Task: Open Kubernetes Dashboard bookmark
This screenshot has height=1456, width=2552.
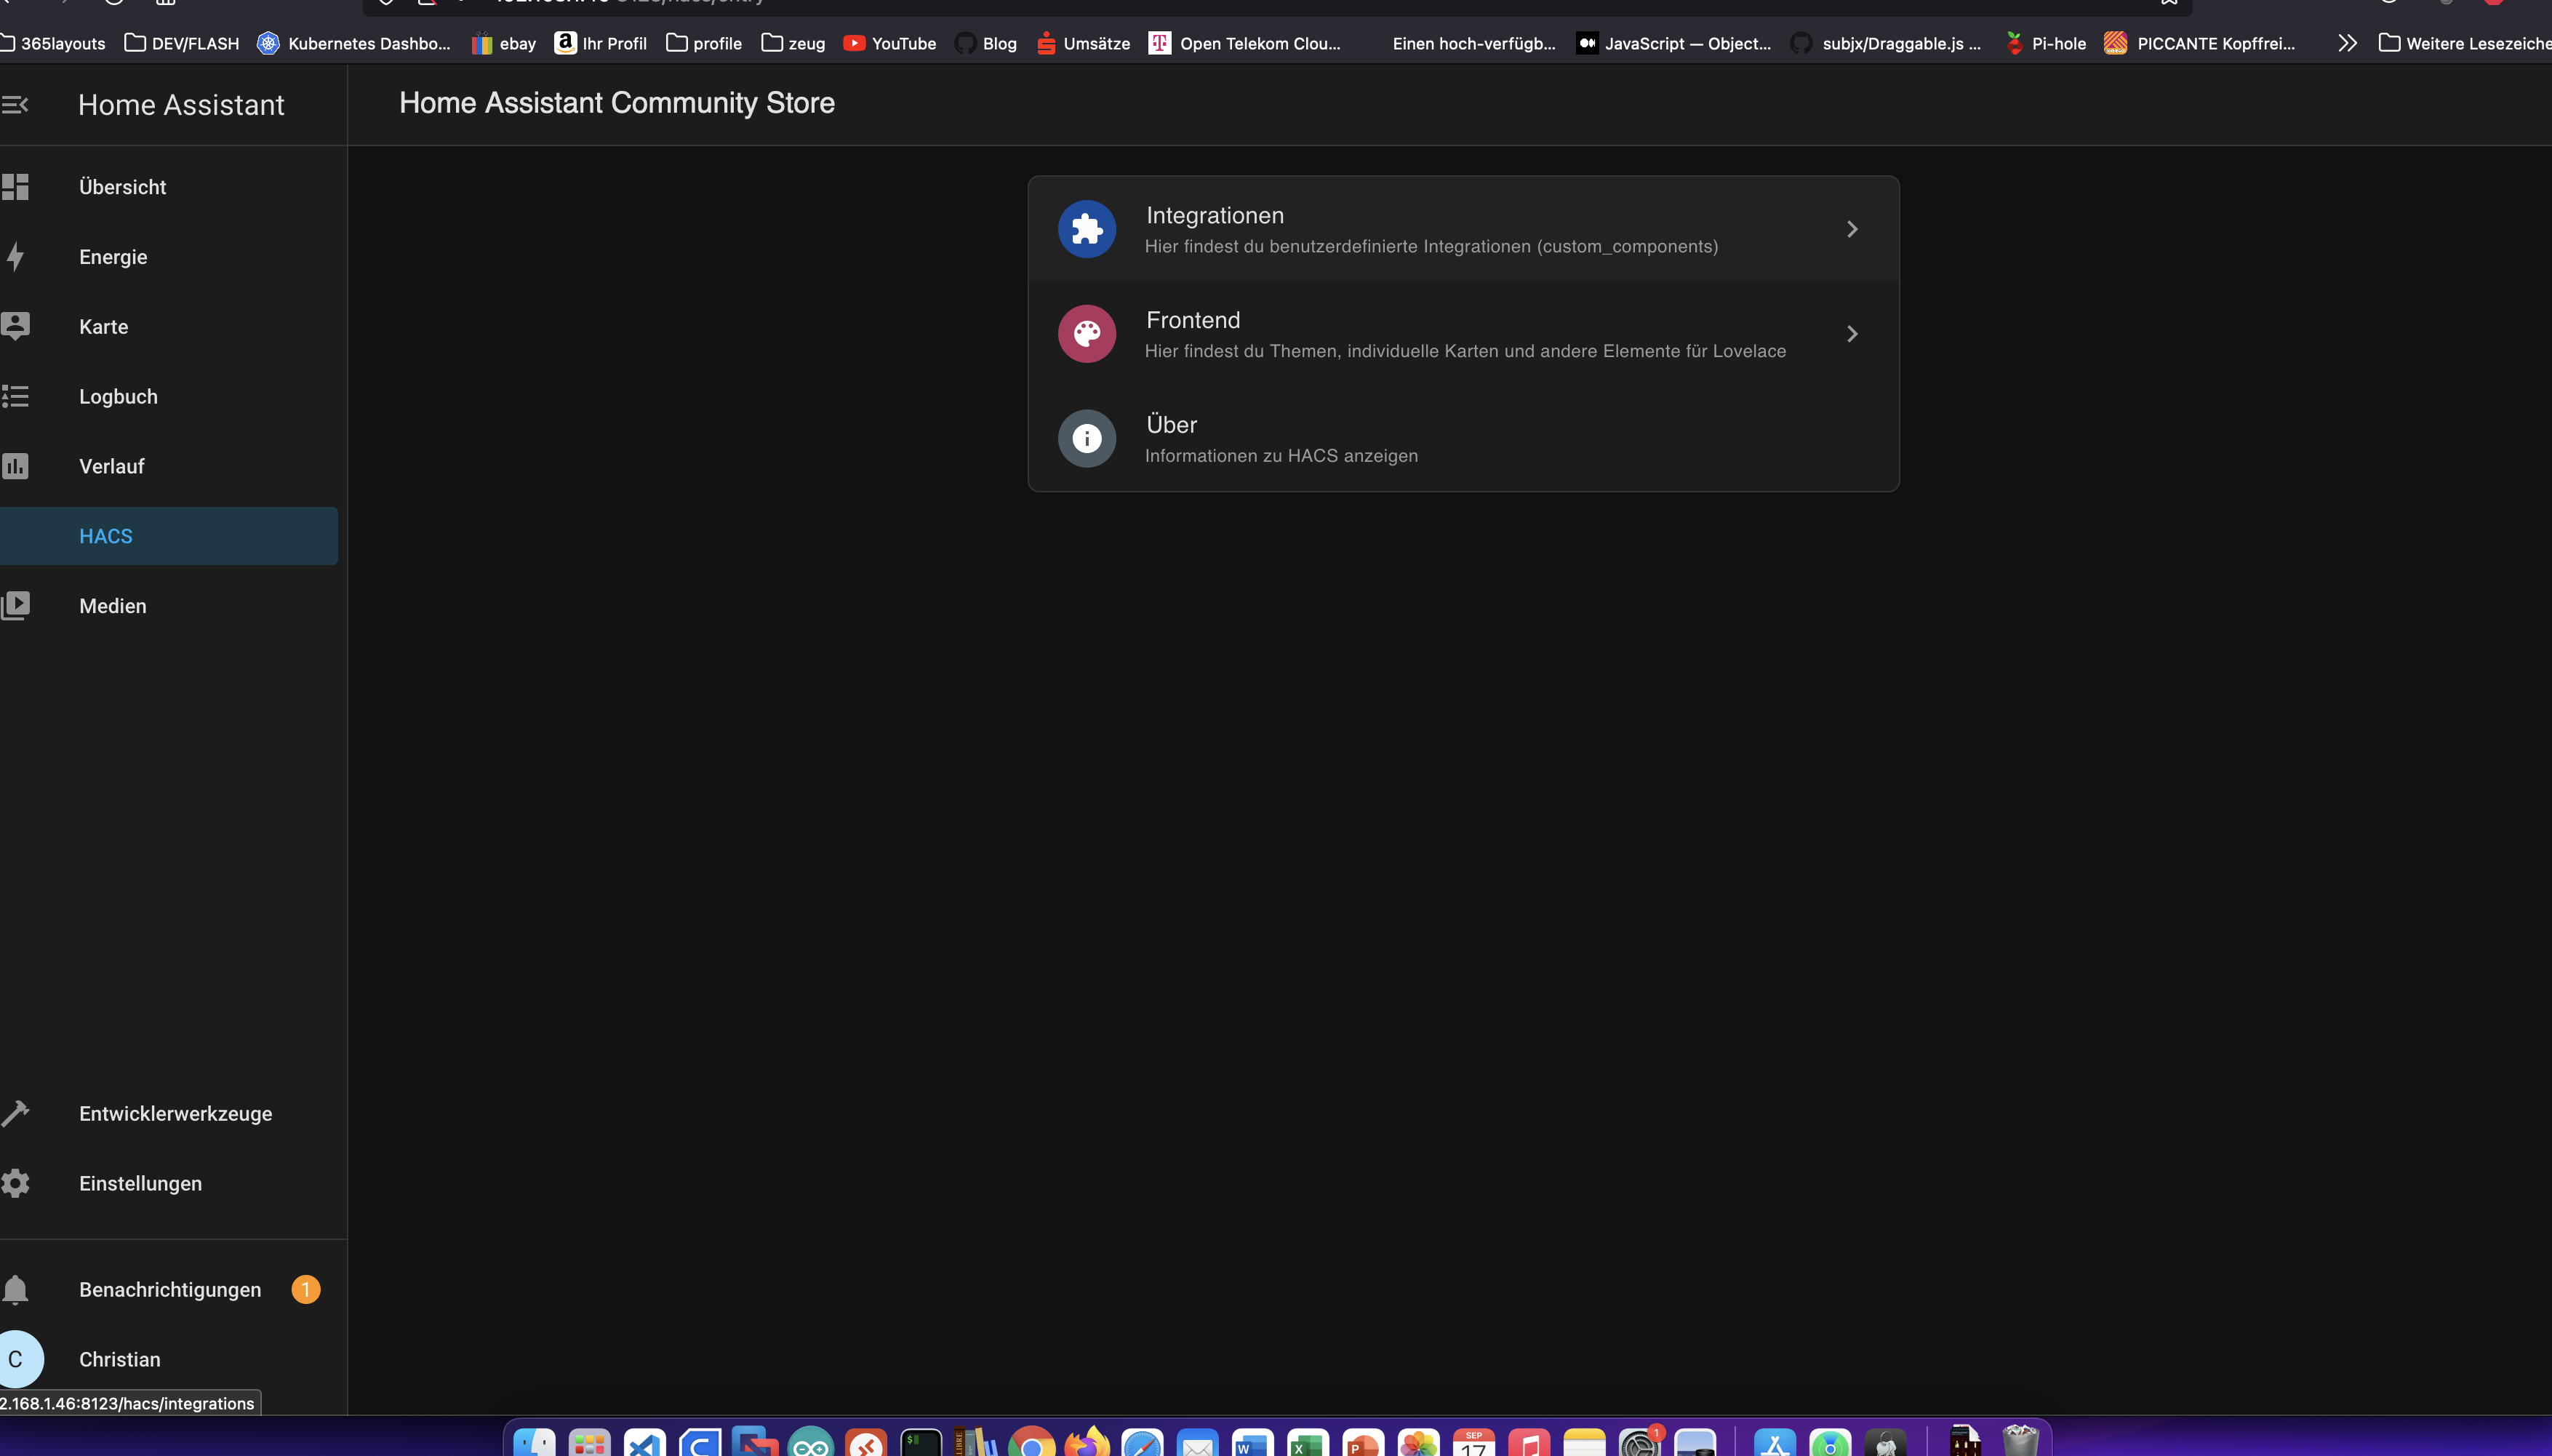Action: click(x=354, y=43)
